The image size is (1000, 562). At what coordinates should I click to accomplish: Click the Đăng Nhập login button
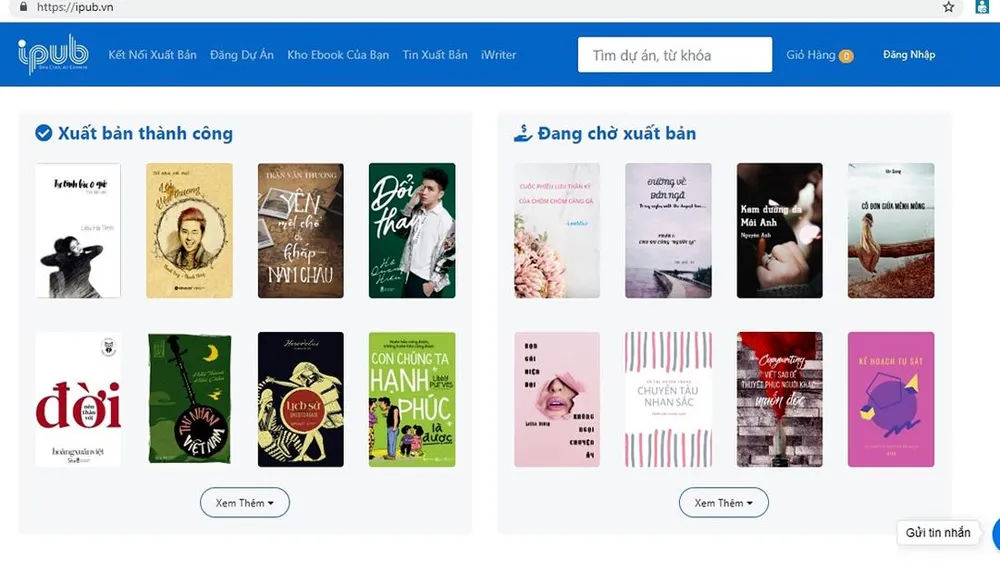[x=909, y=55]
